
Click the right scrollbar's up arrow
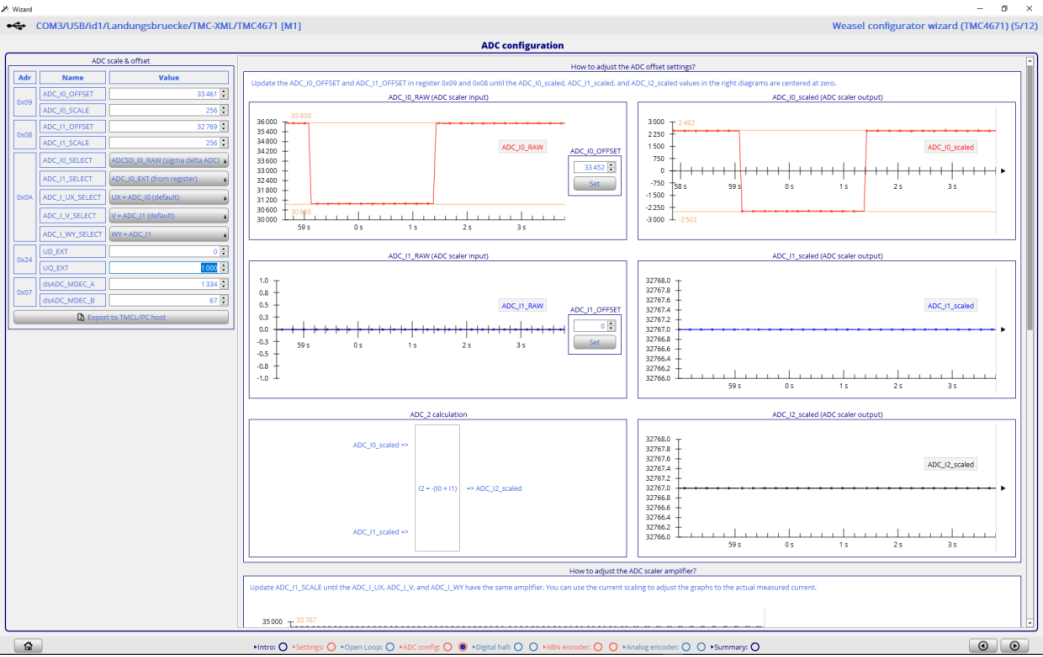point(1030,62)
